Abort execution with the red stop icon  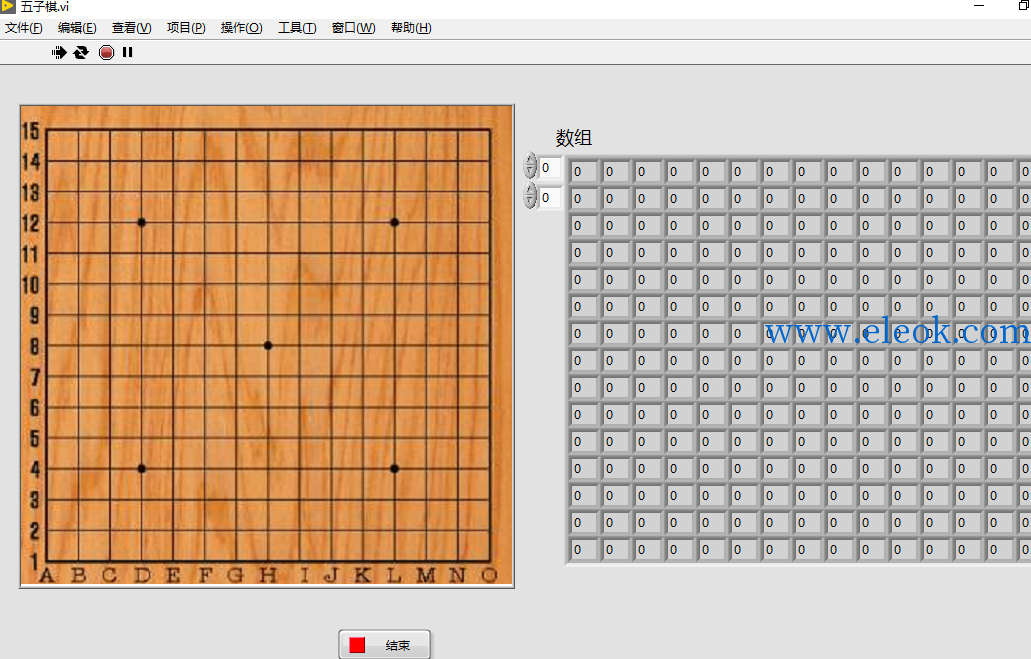106,53
